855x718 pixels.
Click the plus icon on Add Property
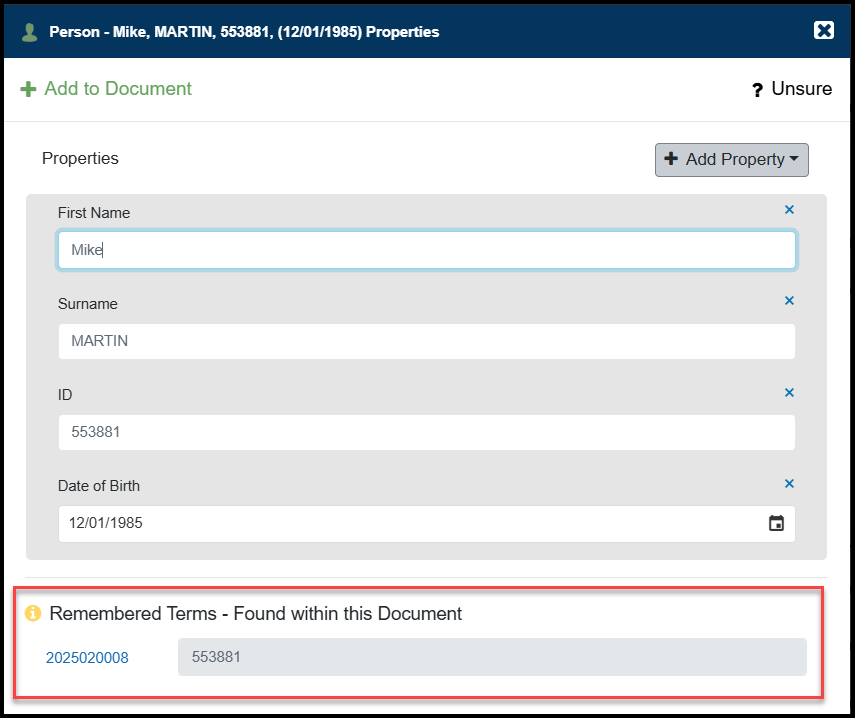tap(671, 159)
